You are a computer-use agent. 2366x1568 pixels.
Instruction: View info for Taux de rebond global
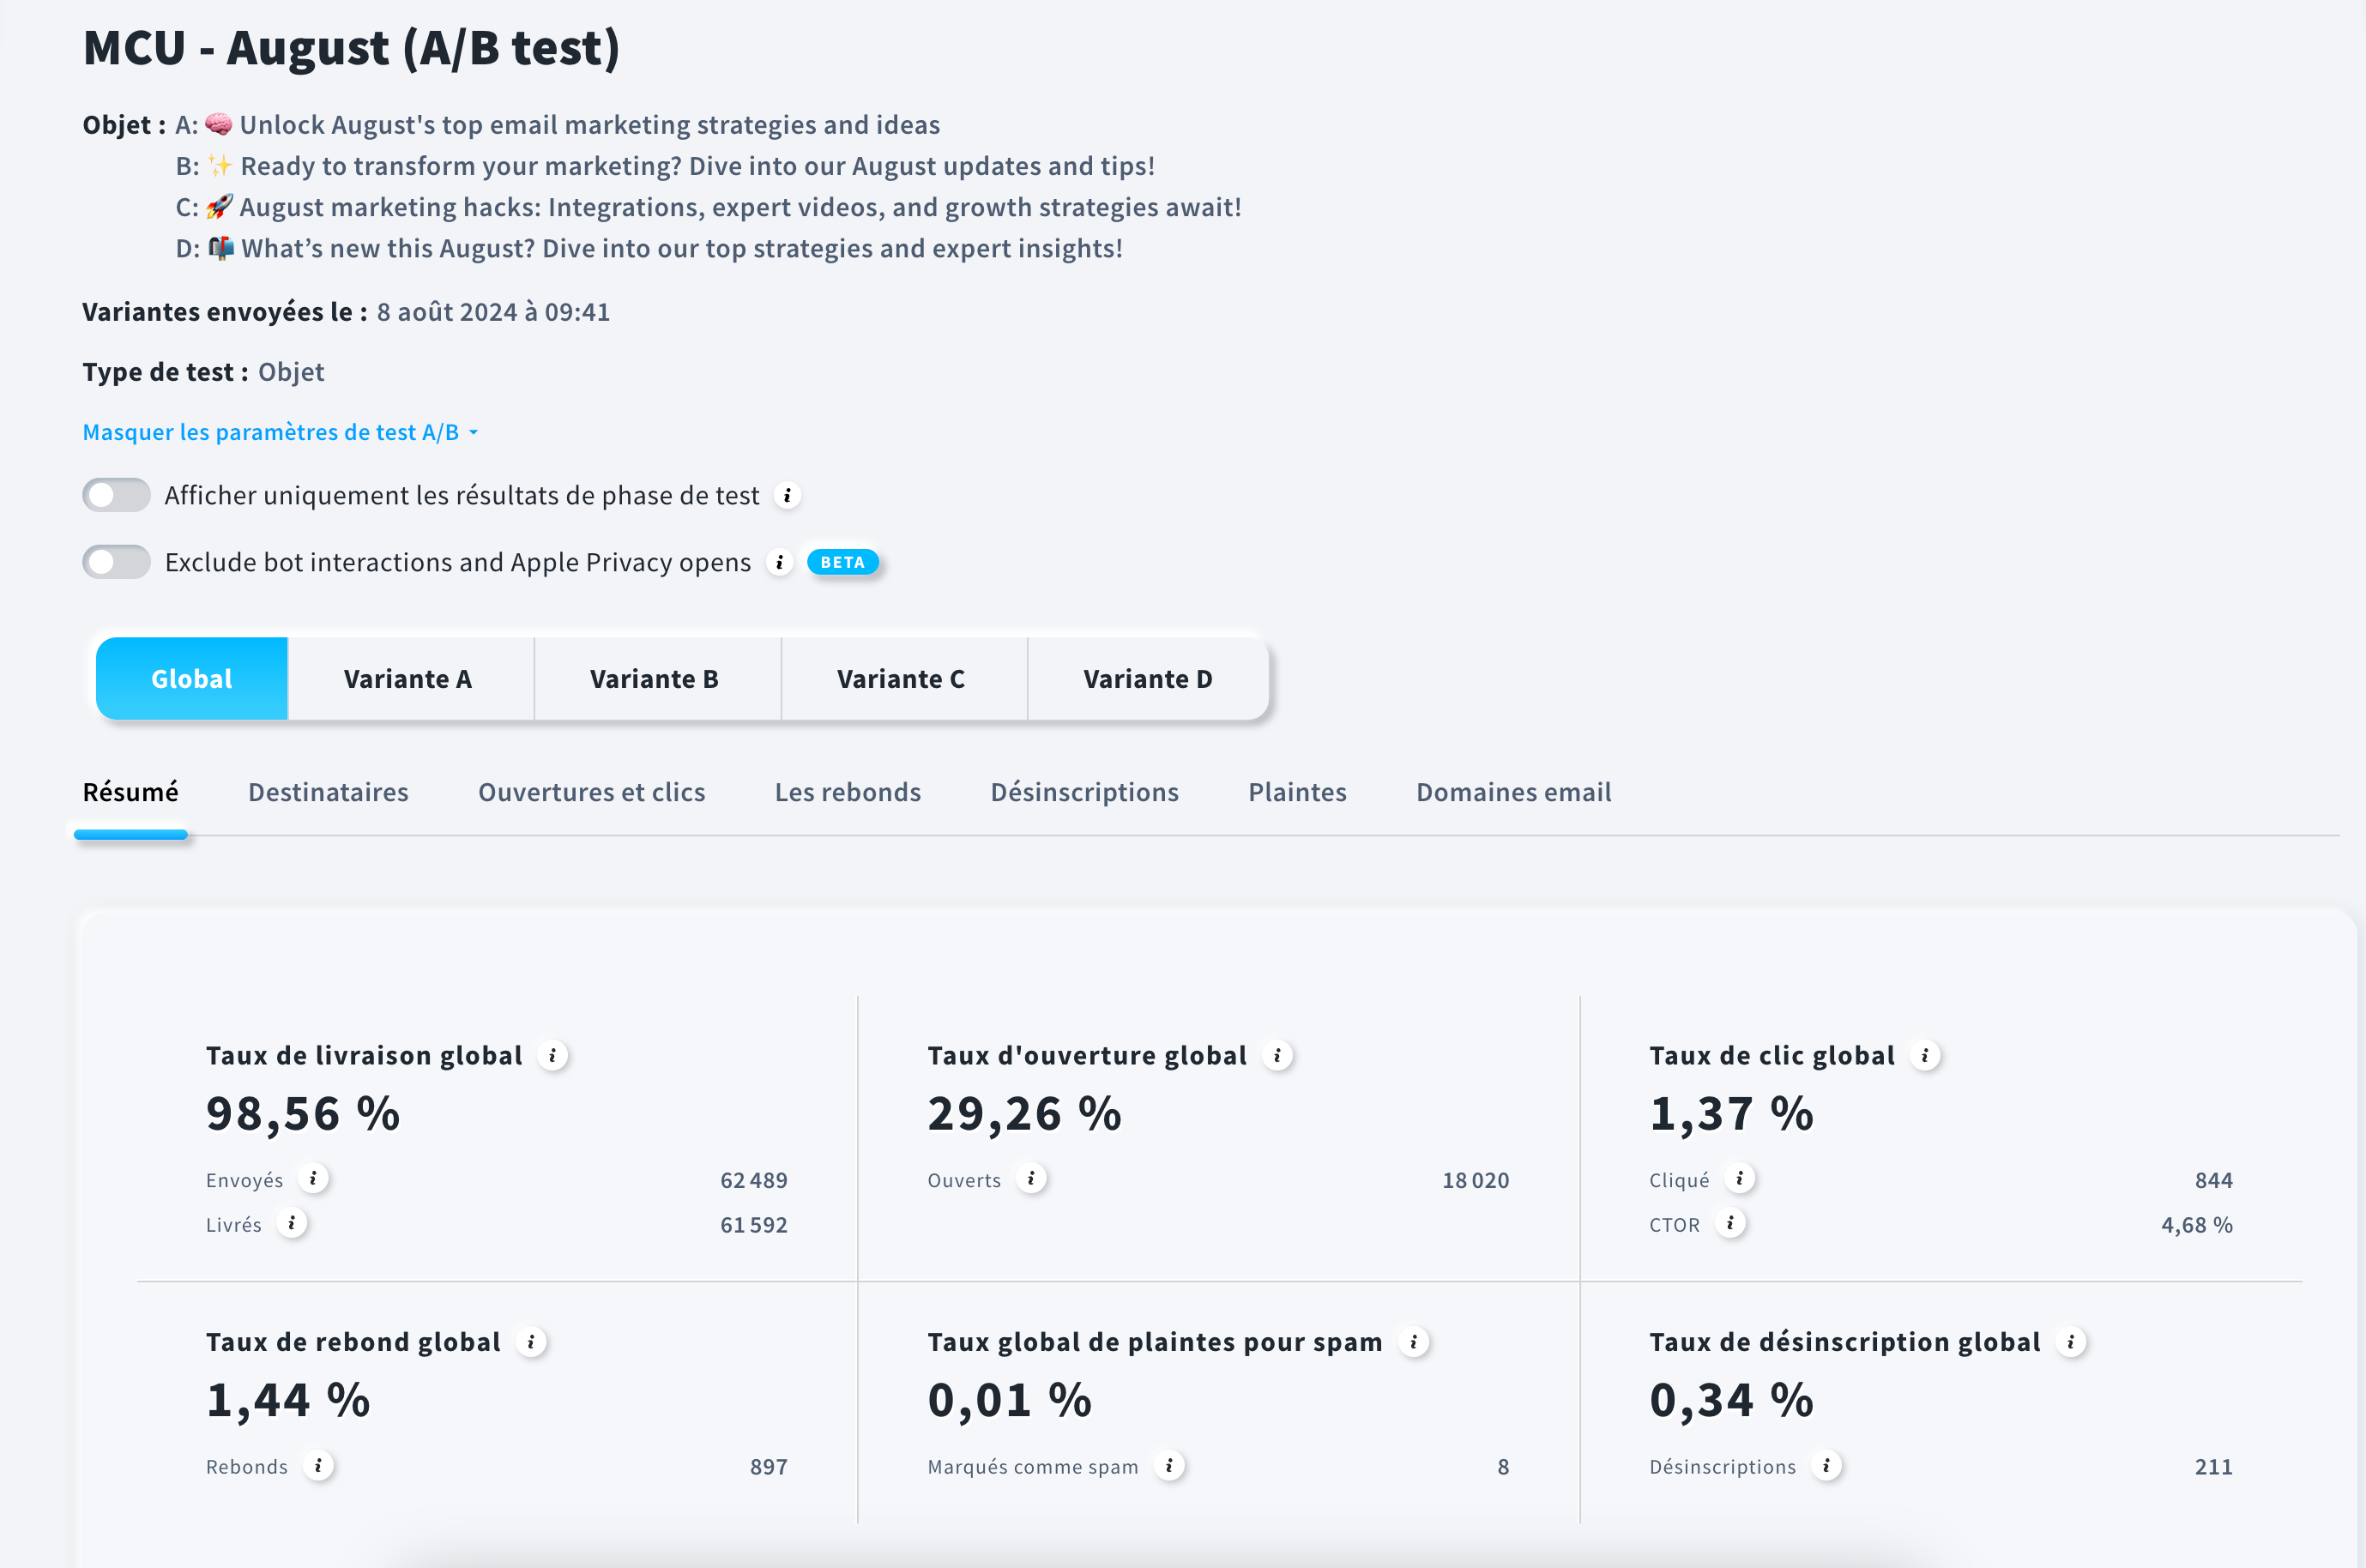point(531,1342)
